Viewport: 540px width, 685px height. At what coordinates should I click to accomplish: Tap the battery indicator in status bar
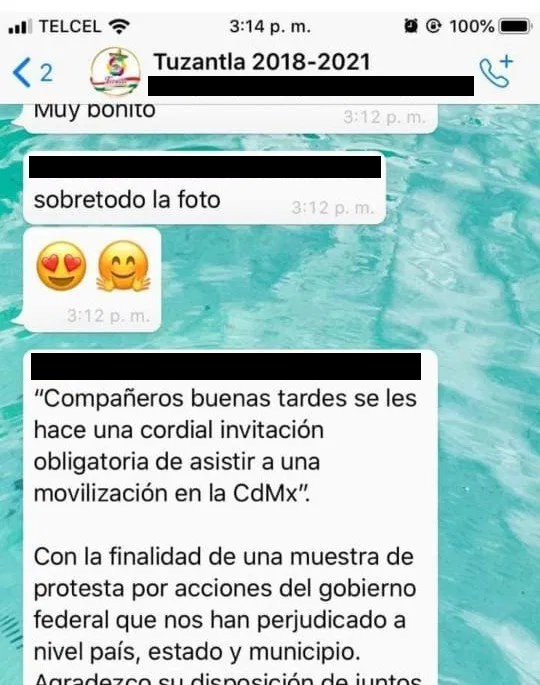(516, 26)
